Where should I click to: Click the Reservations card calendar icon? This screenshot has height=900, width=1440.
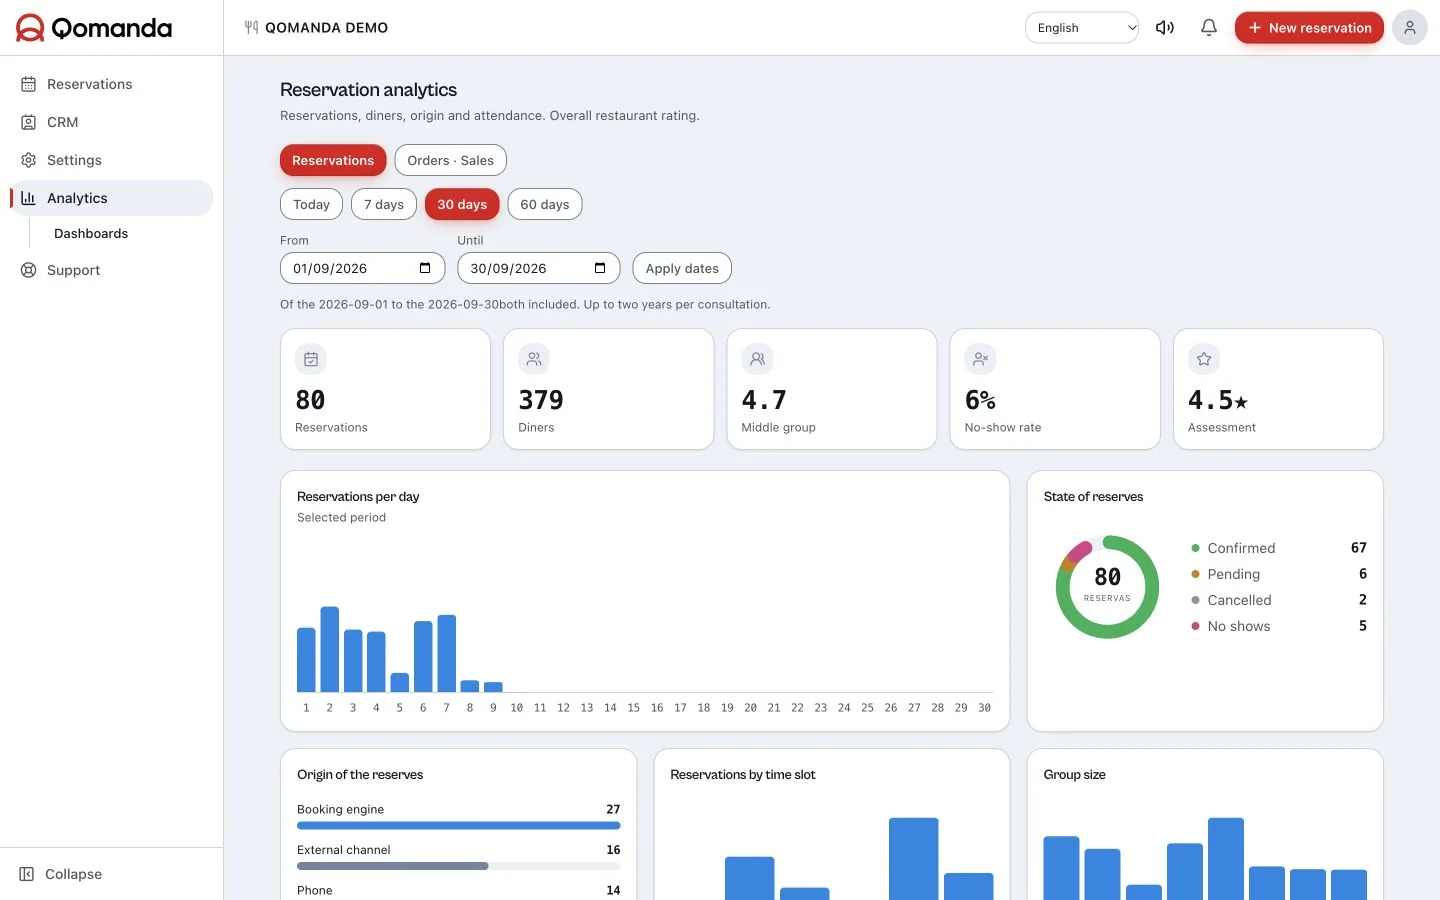click(311, 359)
